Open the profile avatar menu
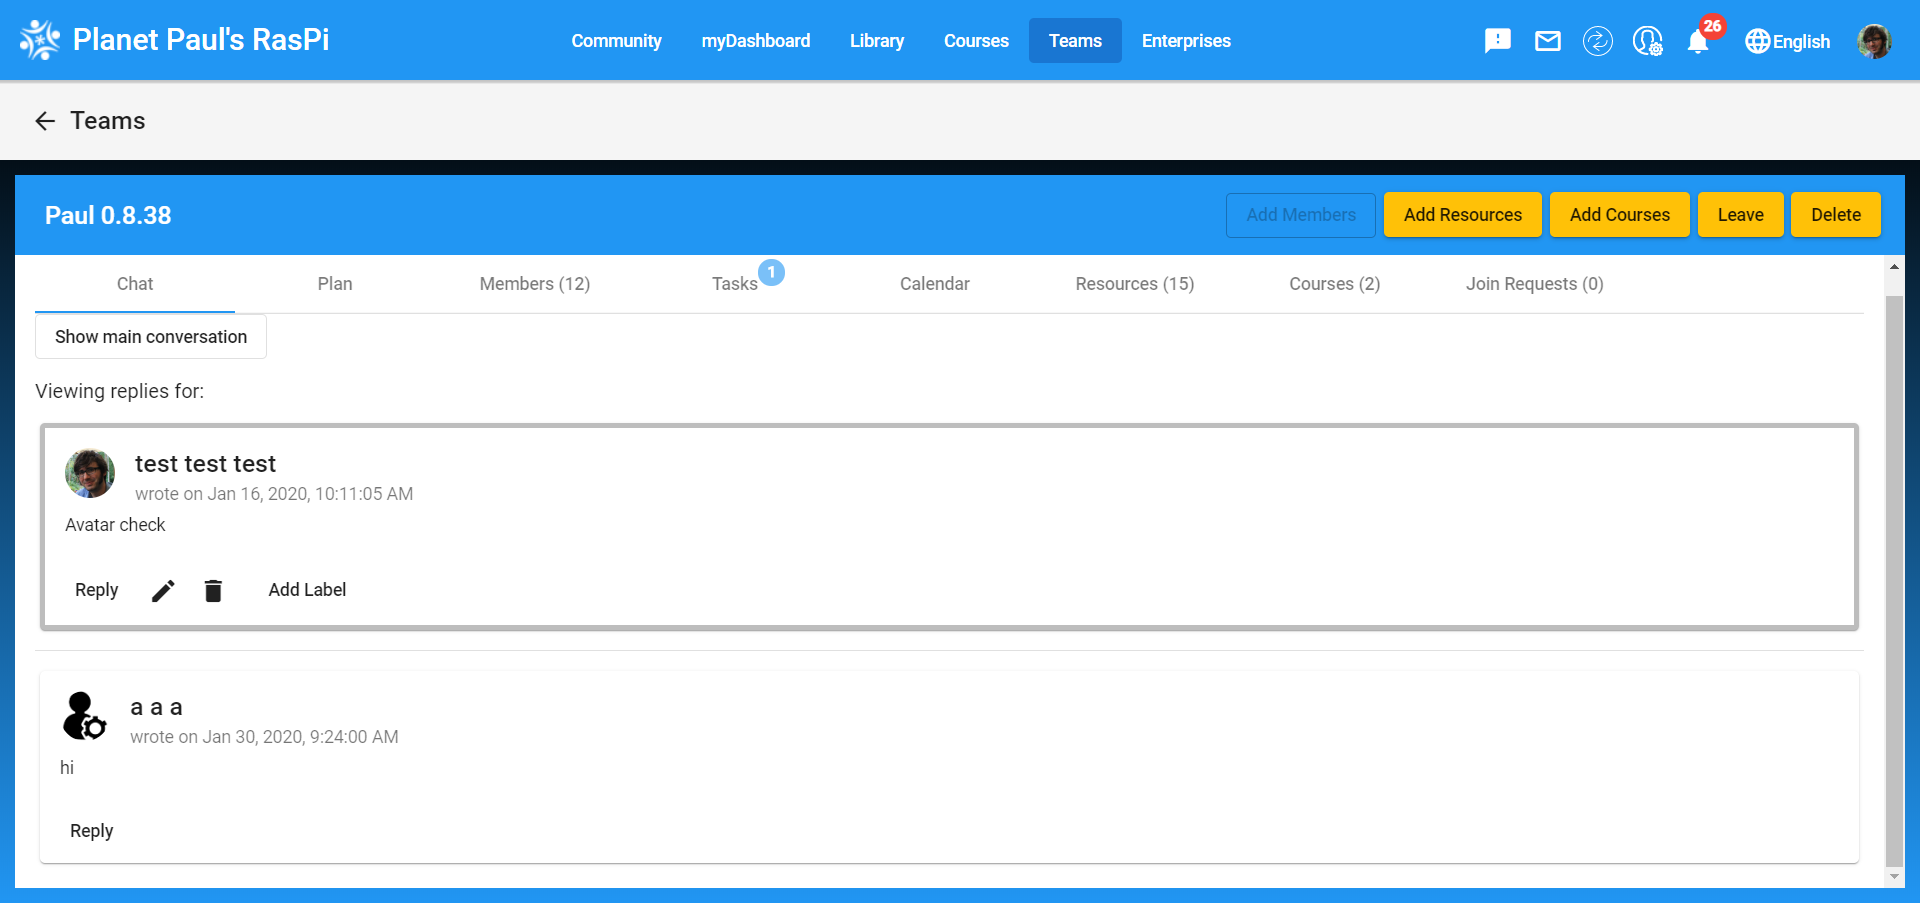 (1874, 40)
